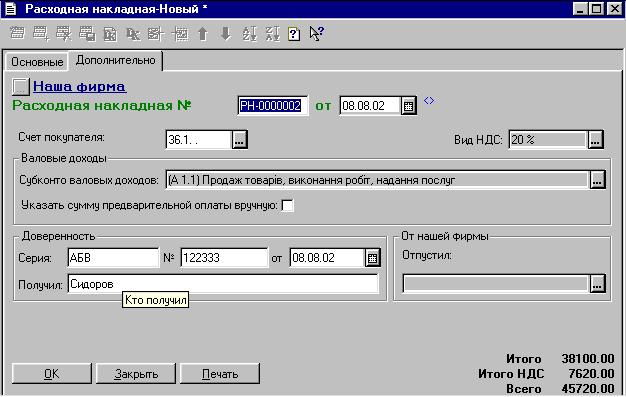Click the sort descending Z-A icon
The width and height of the screenshot is (626, 397).
tap(273, 34)
